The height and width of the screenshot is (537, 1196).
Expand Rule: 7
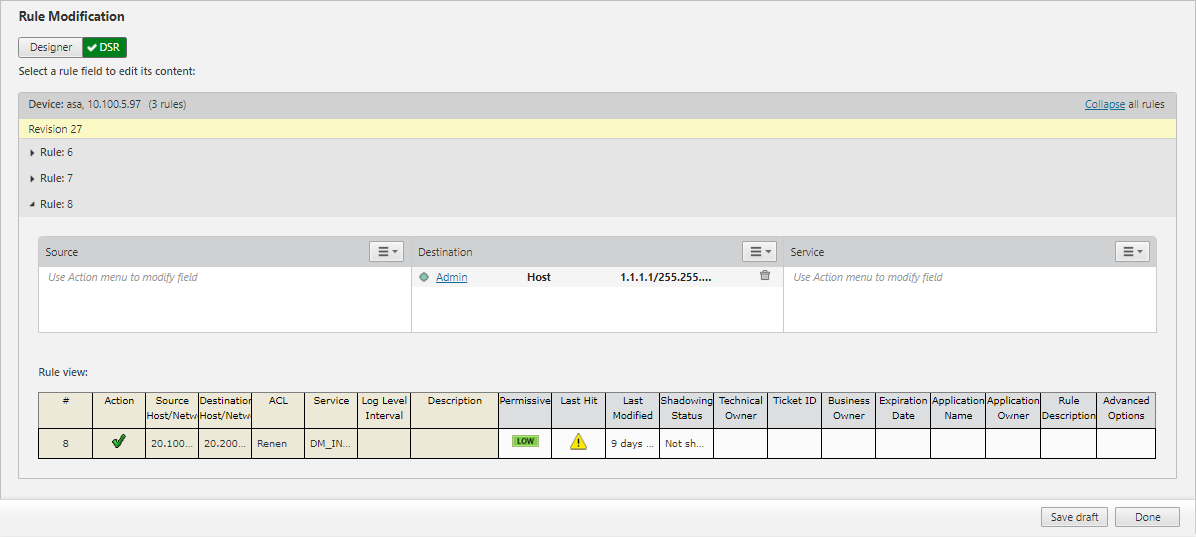[x=56, y=178]
